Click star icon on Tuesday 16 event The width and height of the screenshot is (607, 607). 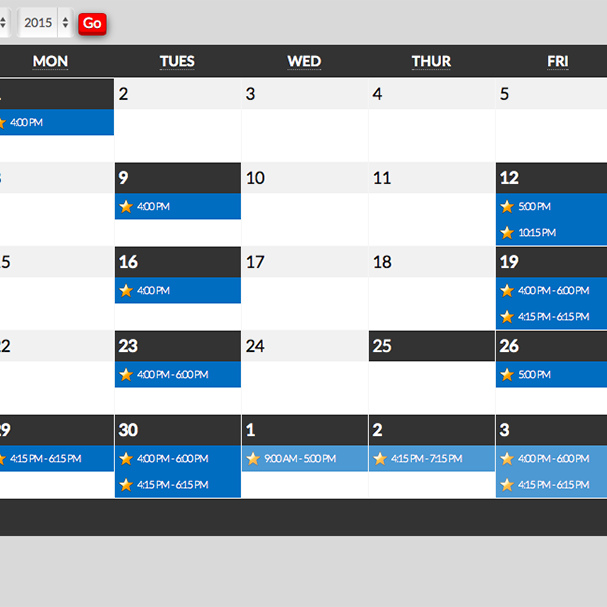coord(126,291)
